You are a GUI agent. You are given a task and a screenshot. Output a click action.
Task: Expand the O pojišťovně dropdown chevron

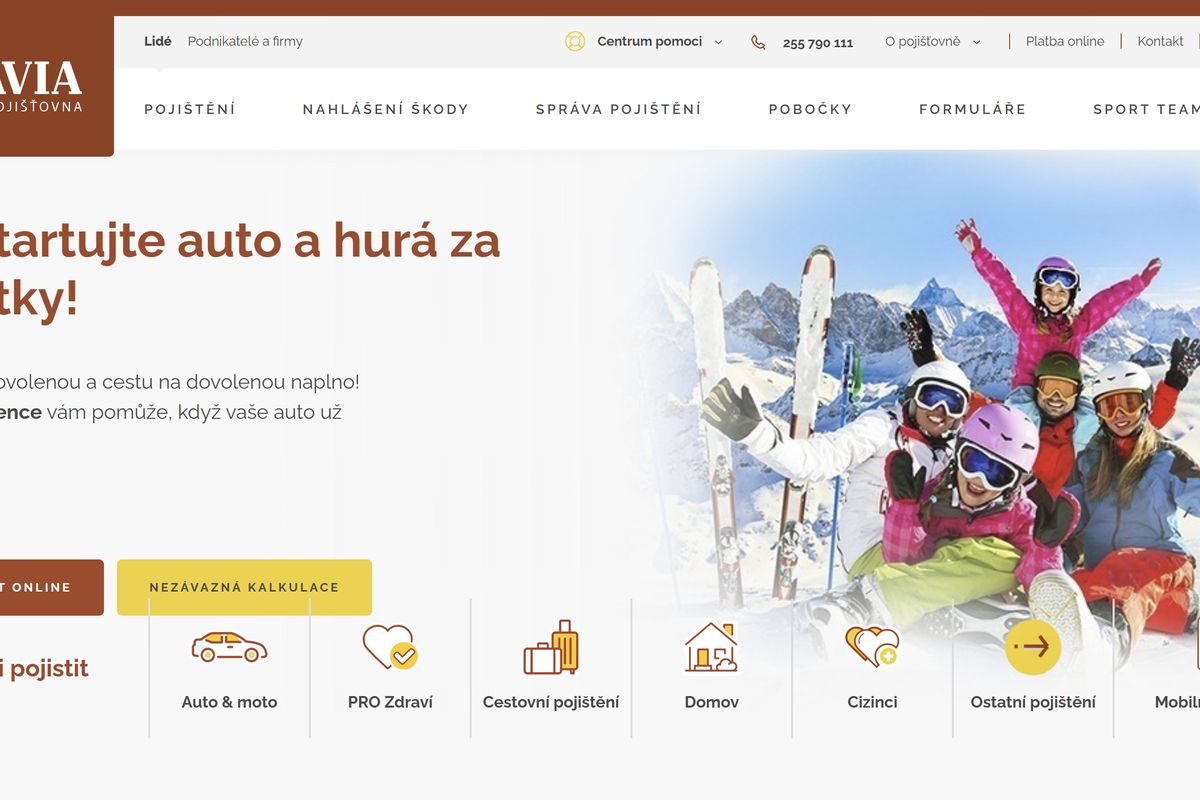(976, 43)
